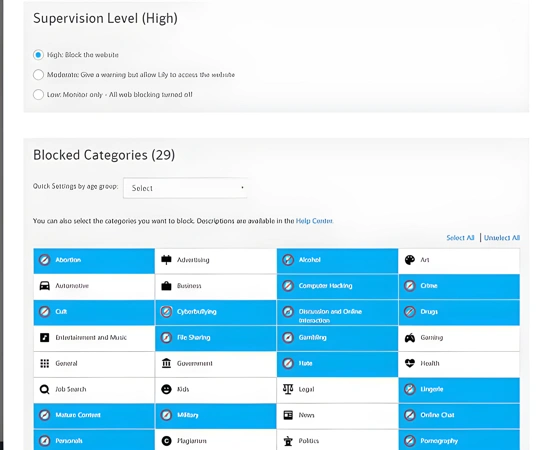
Task: Click the Art palette icon
Action: coord(410,260)
